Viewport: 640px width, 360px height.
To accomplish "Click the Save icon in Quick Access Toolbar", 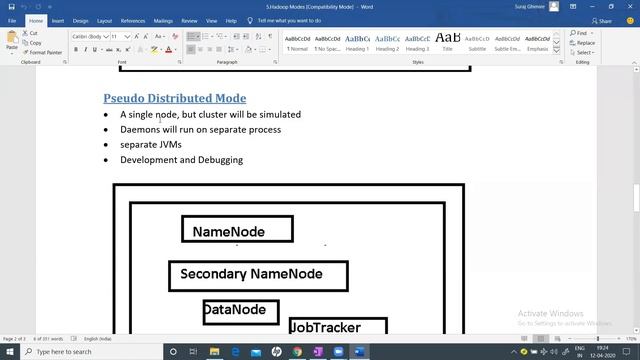I will 11,7.
